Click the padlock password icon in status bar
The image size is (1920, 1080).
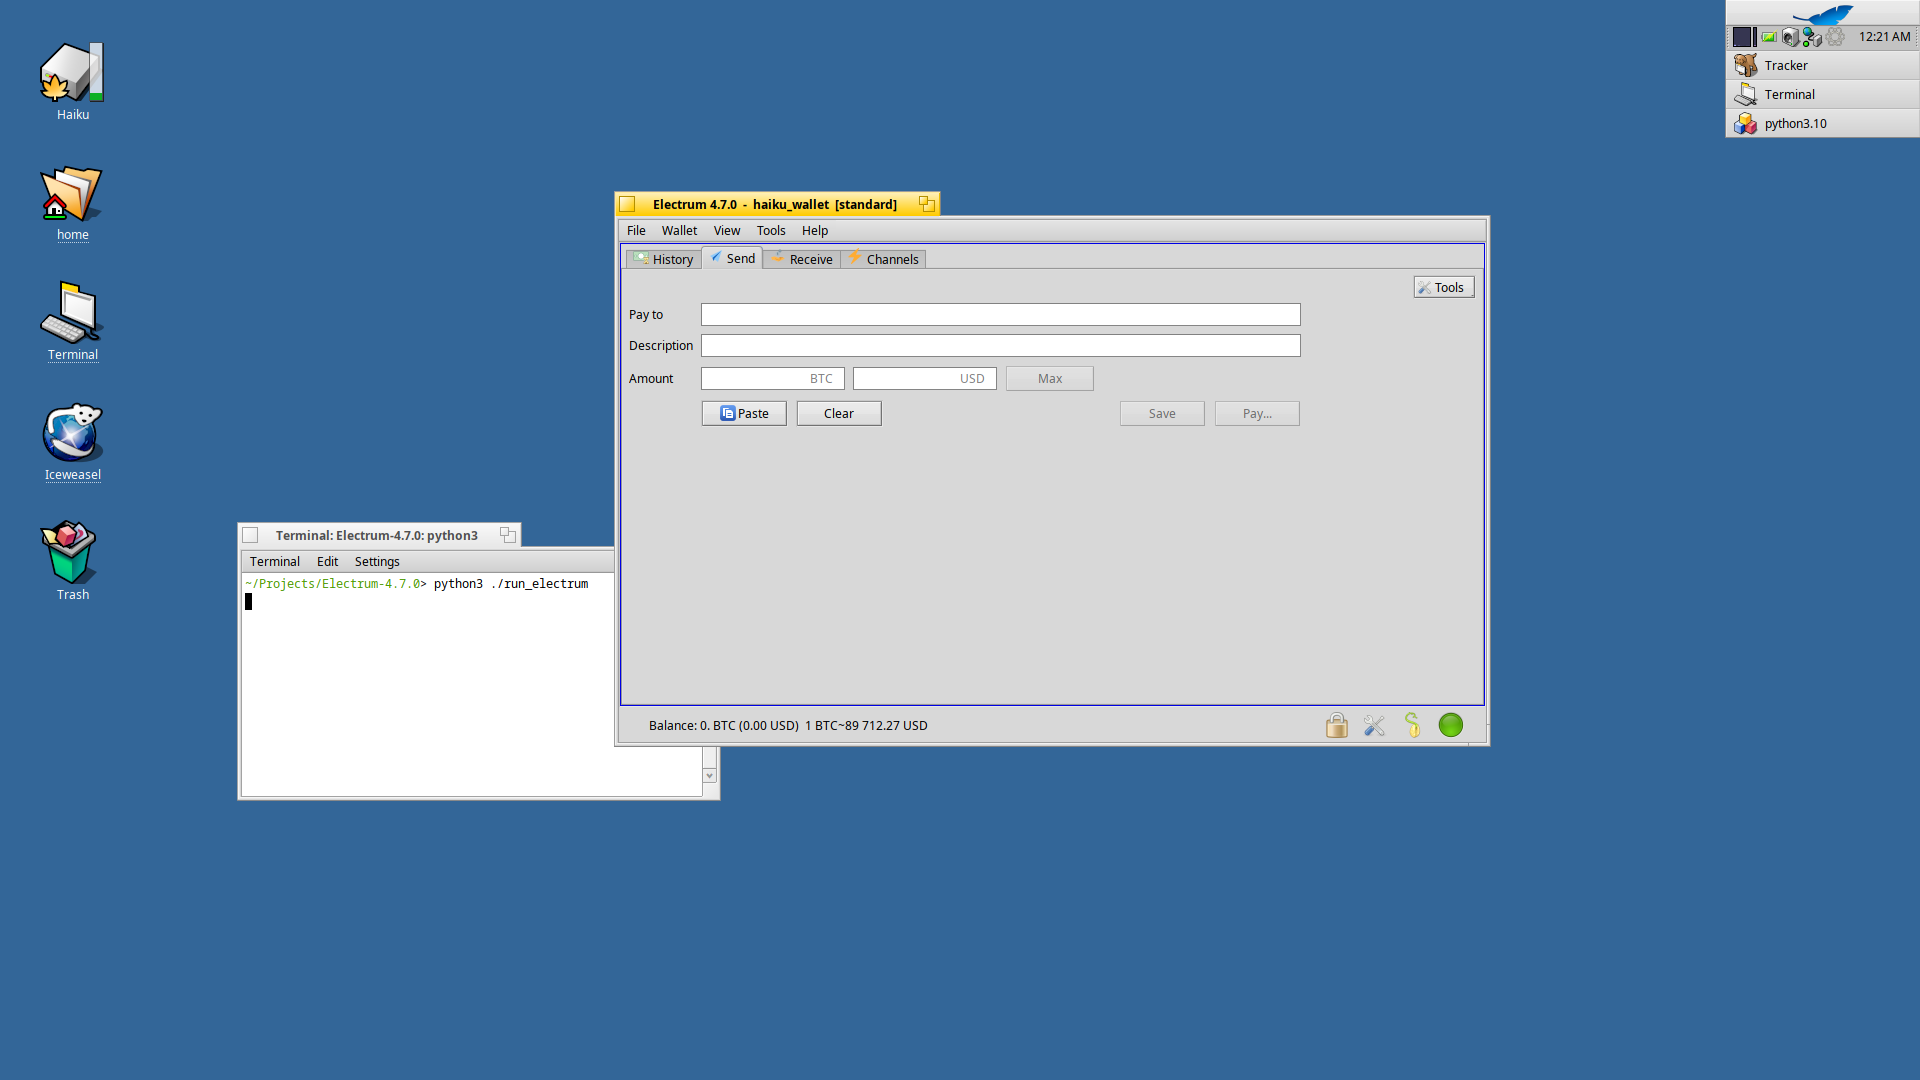click(x=1336, y=725)
